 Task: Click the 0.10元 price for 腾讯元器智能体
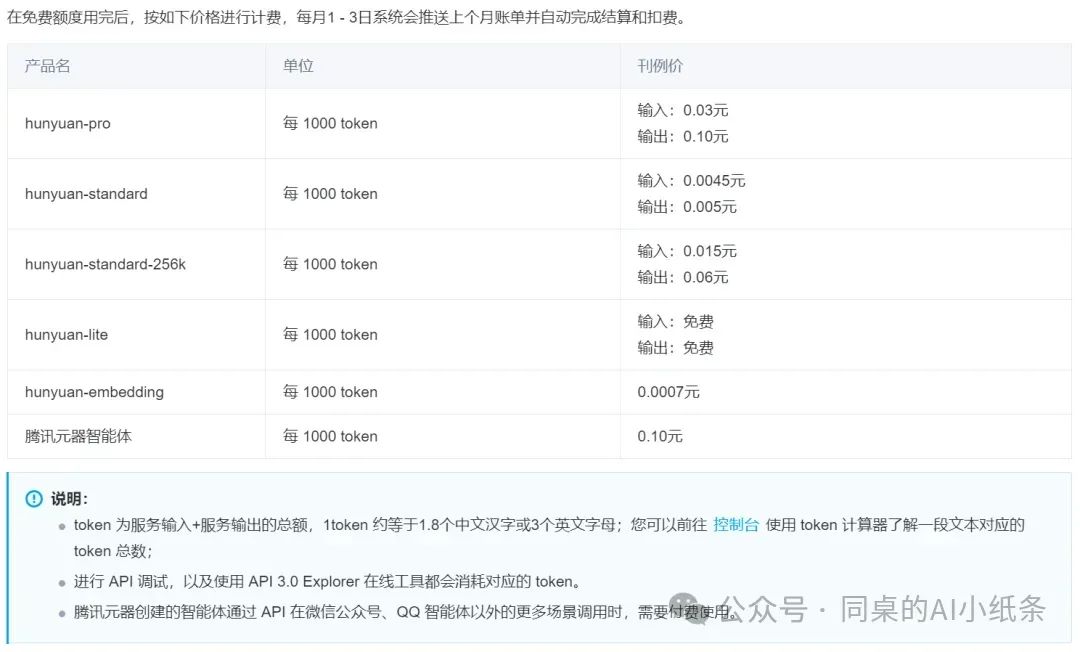click(x=660, y=436)
